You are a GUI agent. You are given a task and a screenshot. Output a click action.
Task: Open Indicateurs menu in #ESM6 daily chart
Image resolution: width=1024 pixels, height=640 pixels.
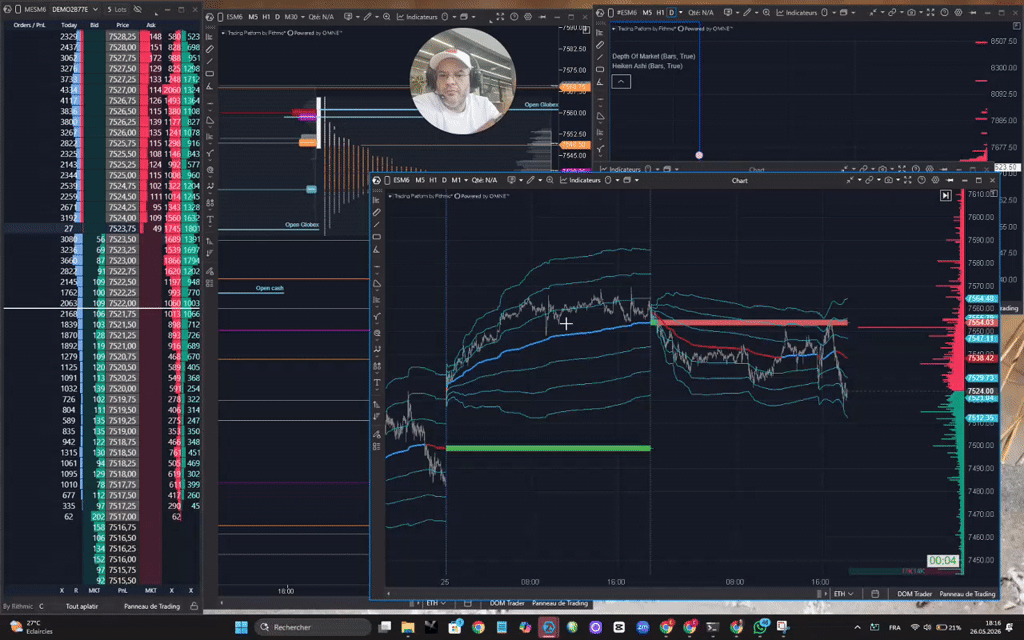click(x=798, y=12)
